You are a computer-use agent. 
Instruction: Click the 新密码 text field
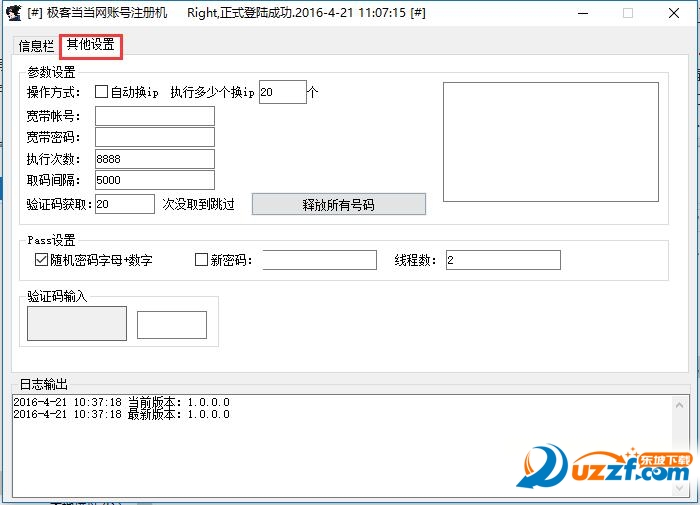(320, 260)
